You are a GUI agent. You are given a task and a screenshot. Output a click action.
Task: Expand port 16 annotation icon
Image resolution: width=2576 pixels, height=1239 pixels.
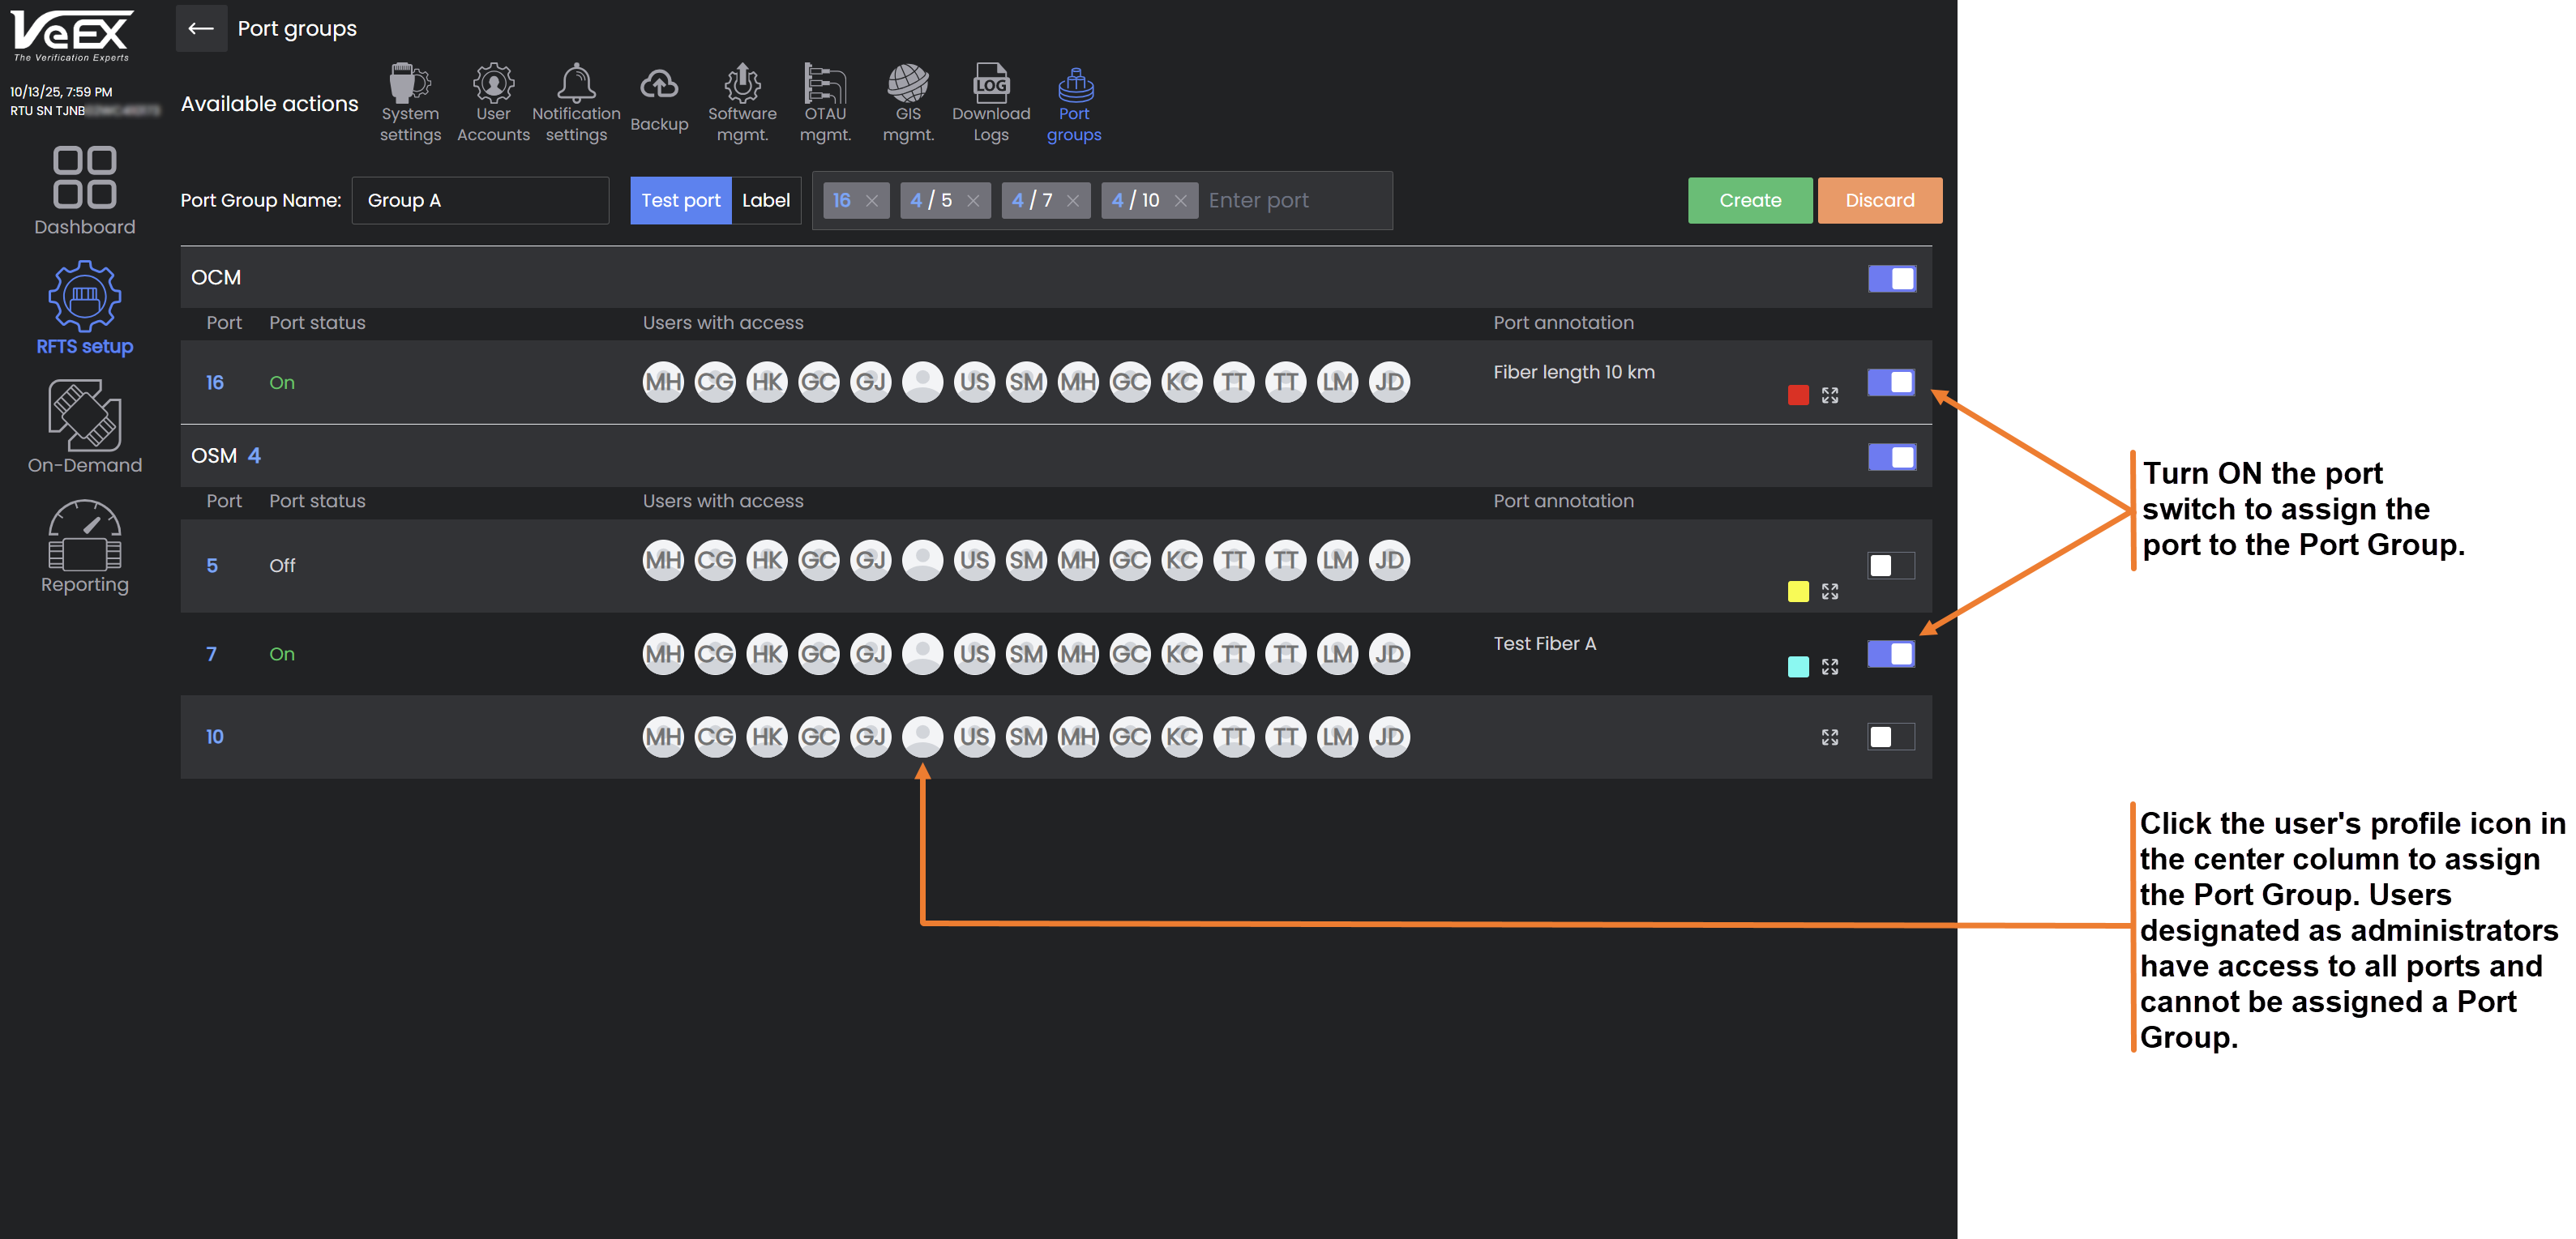point(1829,395)
